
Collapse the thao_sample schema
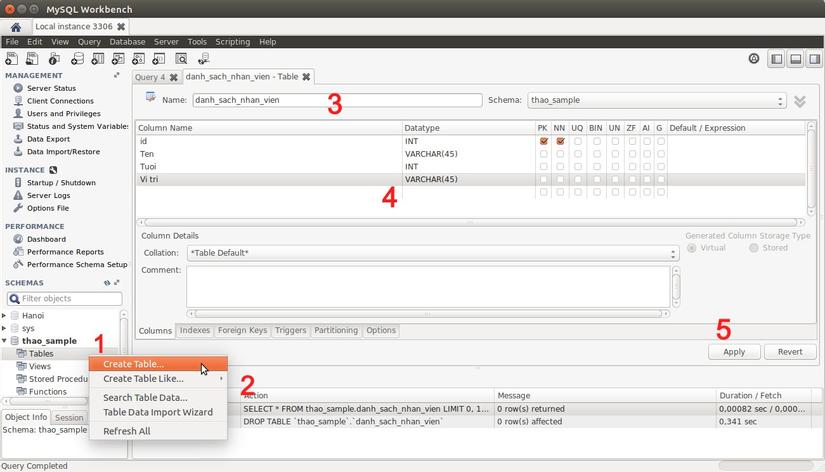point(4,340)
